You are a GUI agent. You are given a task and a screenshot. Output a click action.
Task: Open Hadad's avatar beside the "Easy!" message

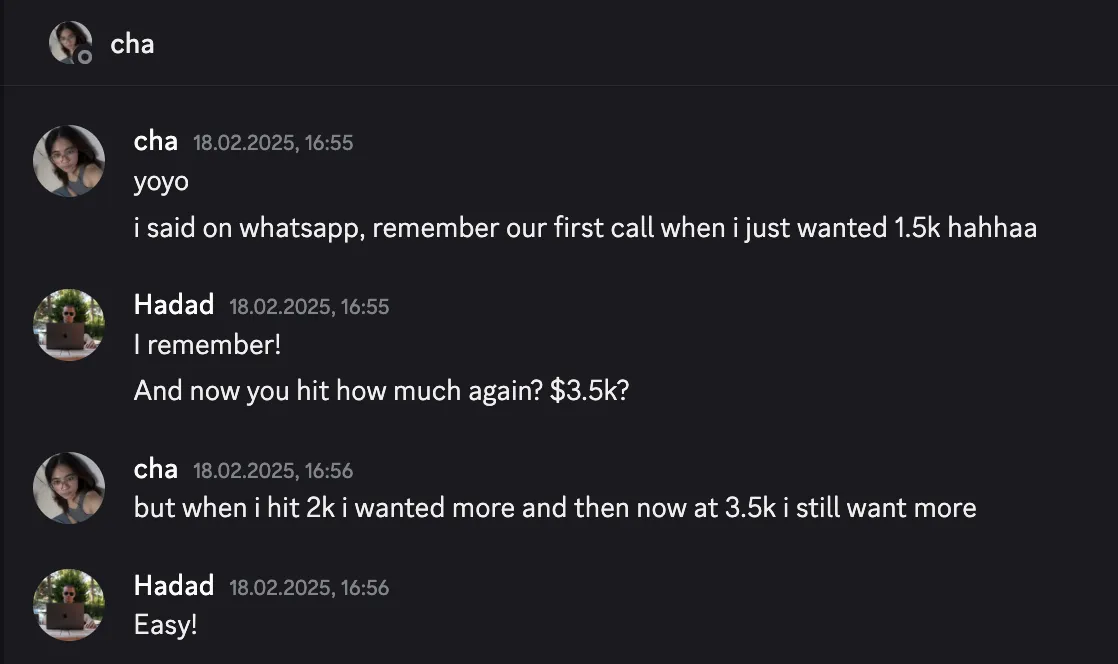pos(69,605)
